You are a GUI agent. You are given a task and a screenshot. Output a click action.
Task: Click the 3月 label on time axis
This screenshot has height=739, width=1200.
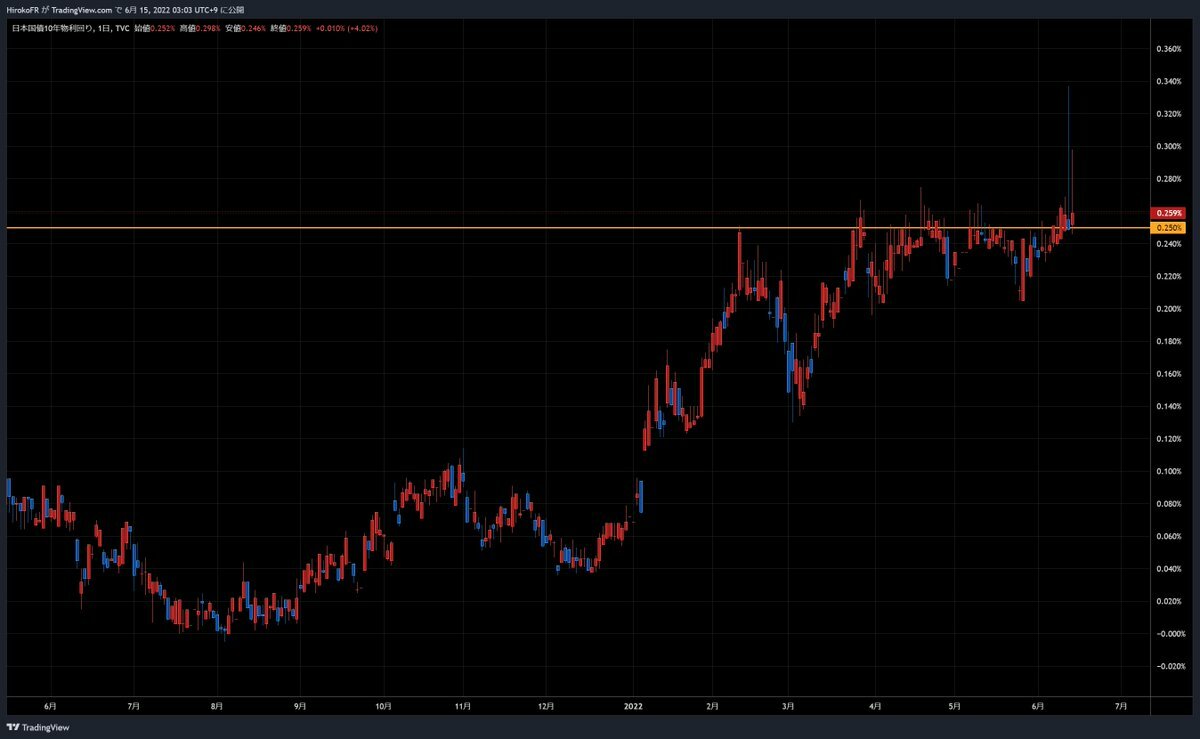(788, 705)
